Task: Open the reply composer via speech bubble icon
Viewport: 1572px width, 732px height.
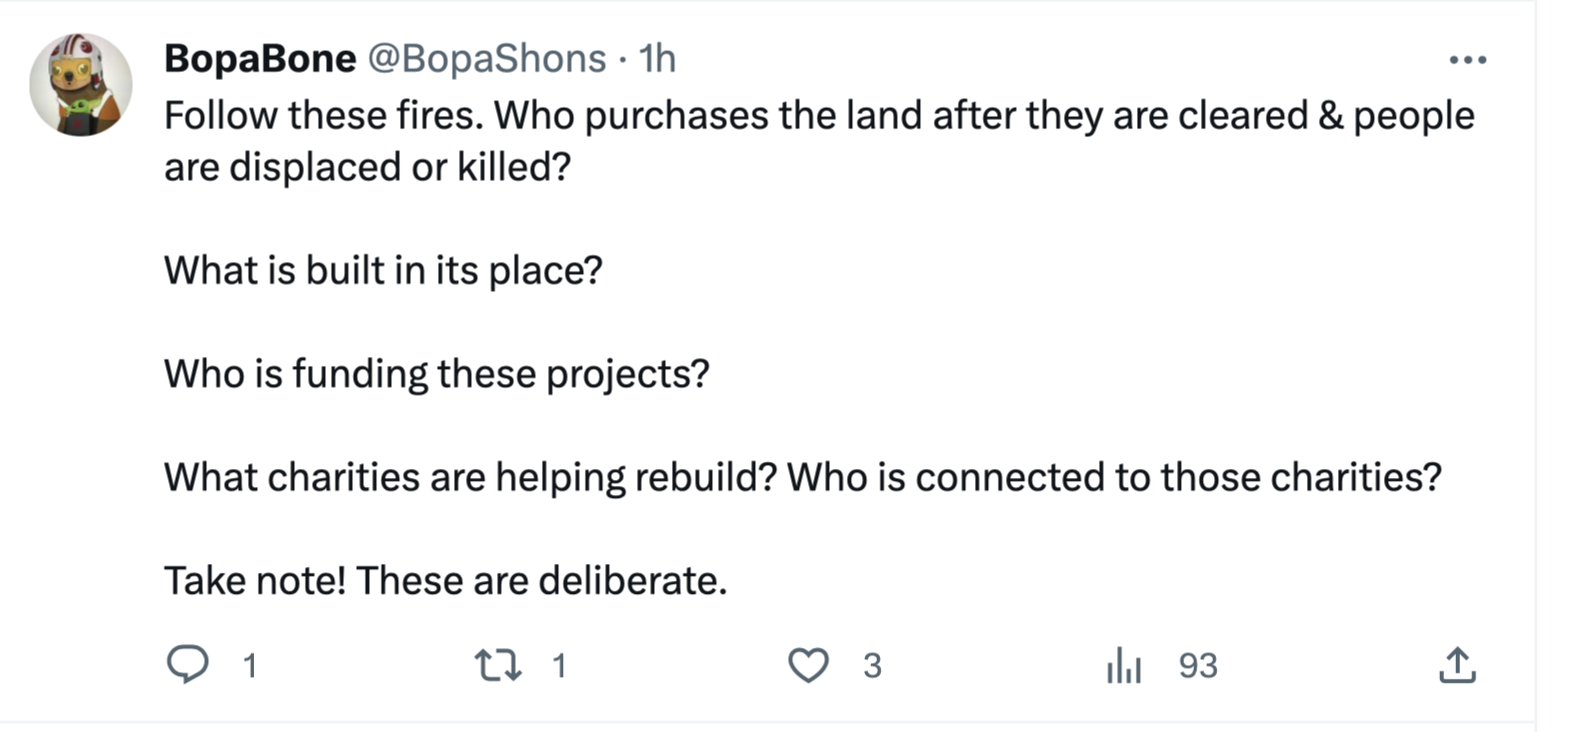Action: click(187, 664)
